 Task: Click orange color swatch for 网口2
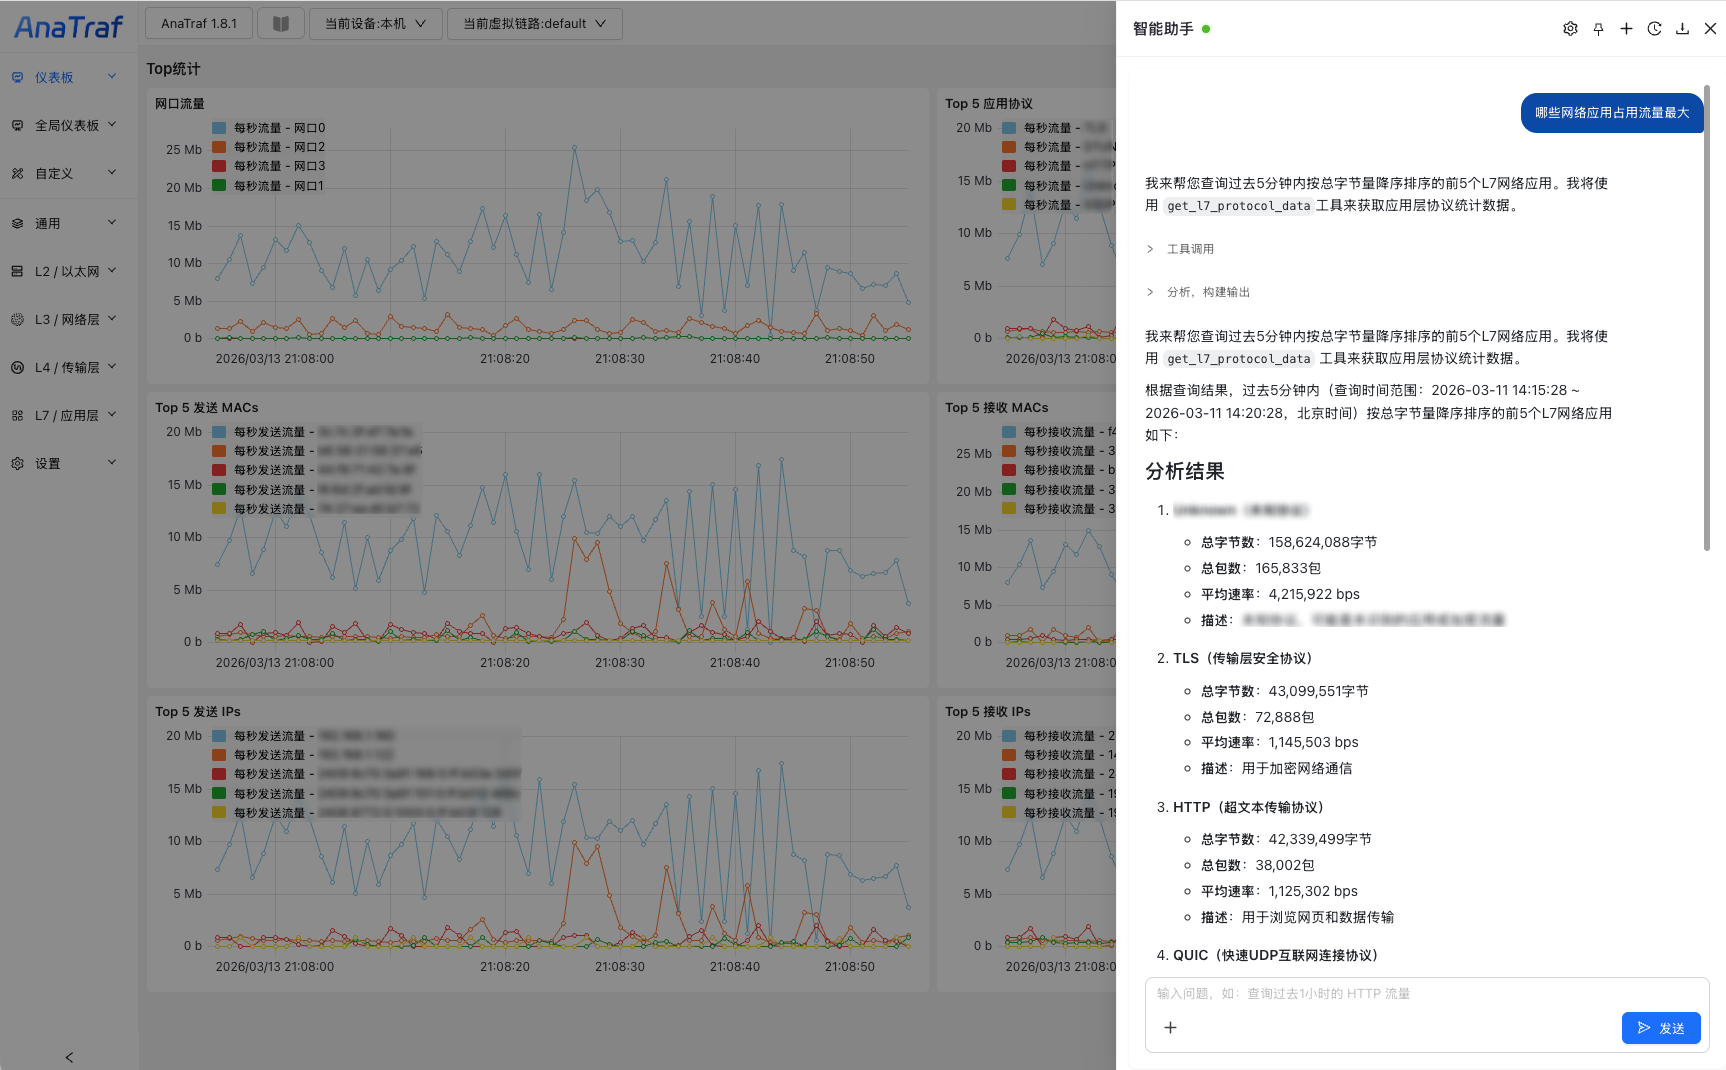click(219, 147)
